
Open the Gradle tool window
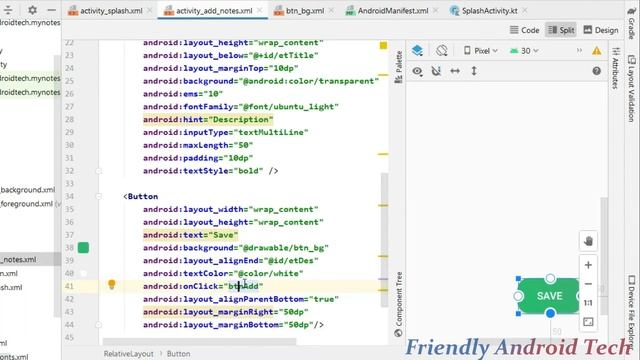tap(631, 24)
